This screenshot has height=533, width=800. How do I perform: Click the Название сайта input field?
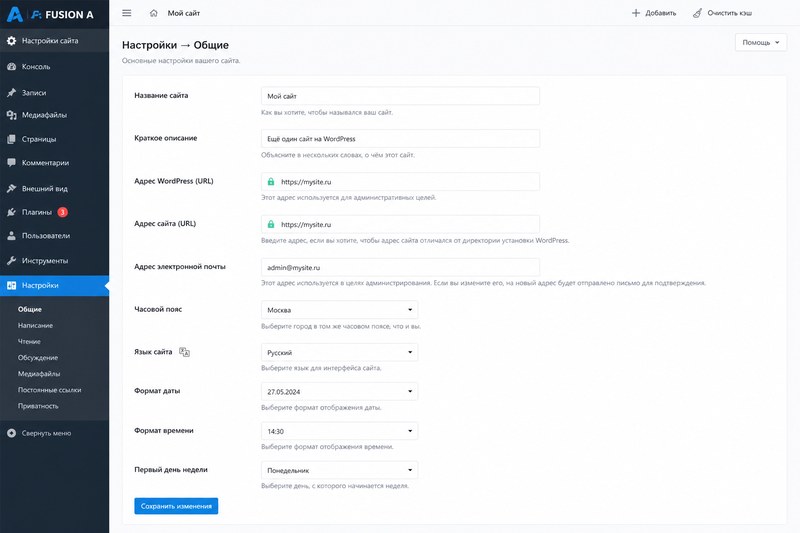click(400, 96)
